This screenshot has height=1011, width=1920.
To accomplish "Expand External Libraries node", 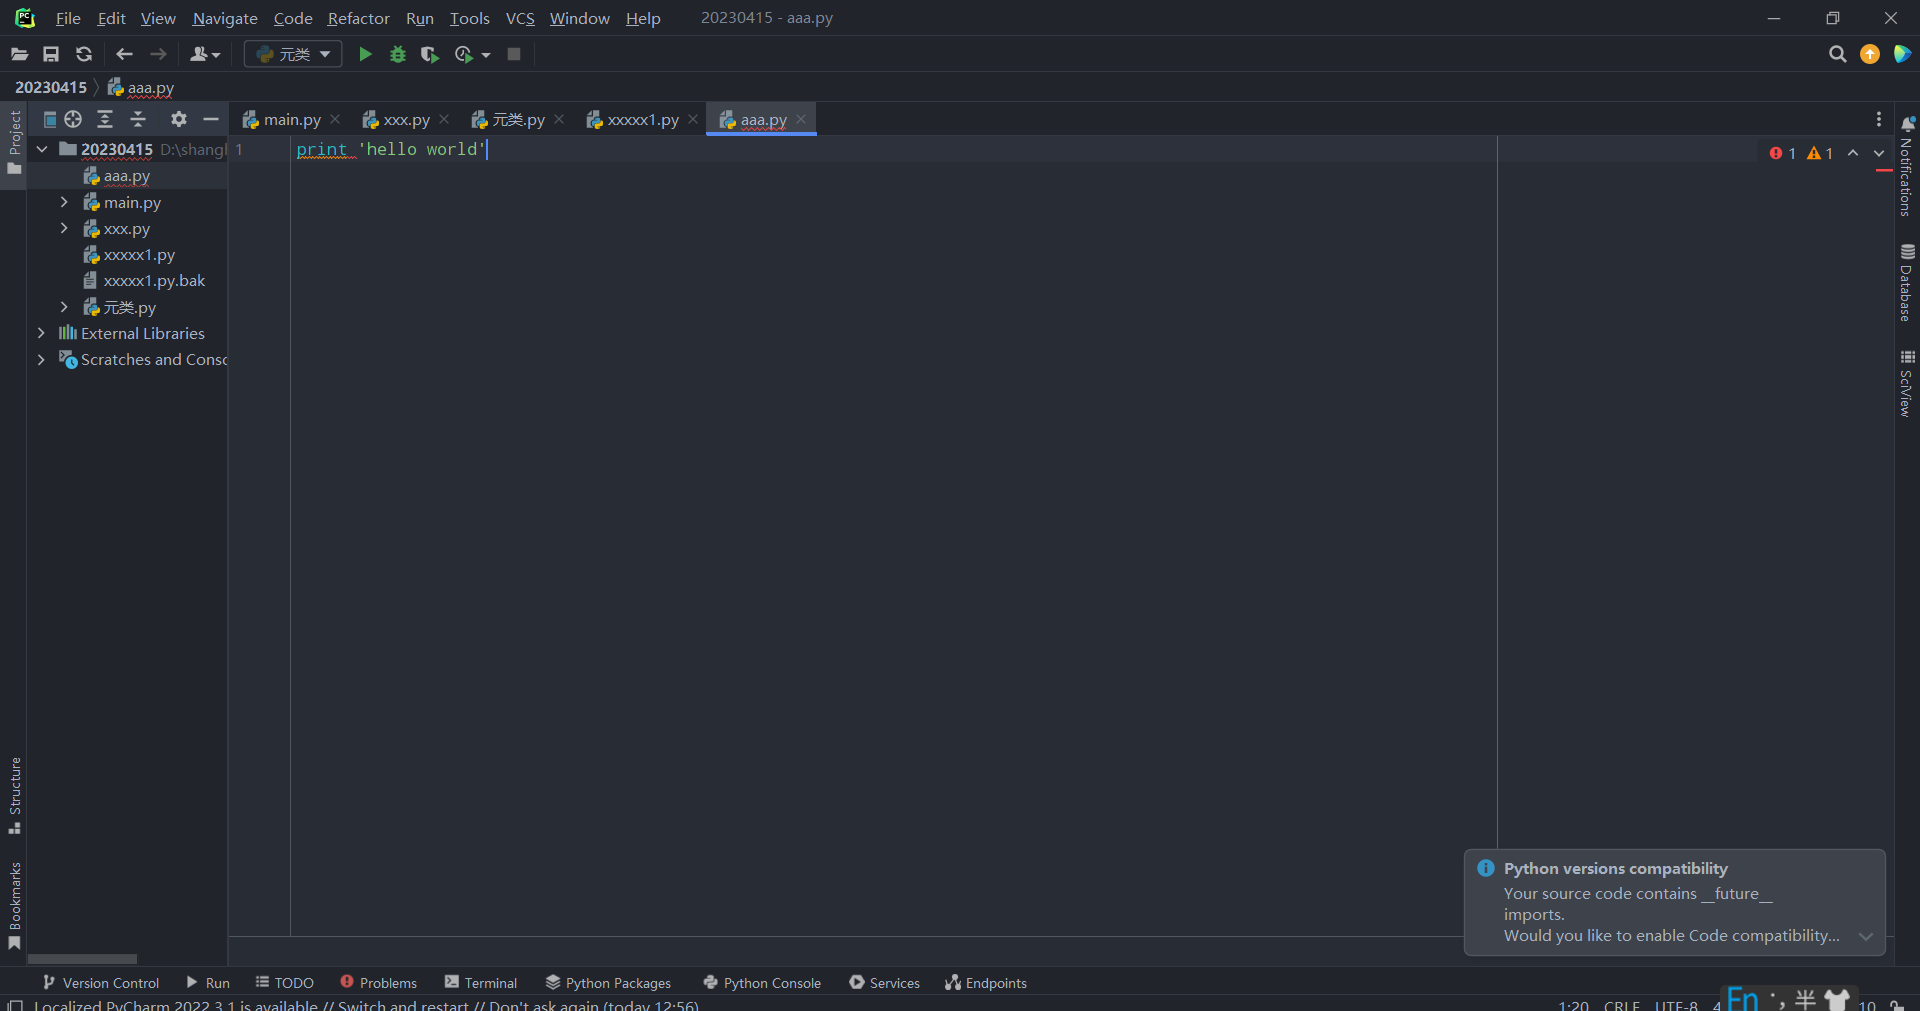I will pyautogui.click(x=41, y=333).
